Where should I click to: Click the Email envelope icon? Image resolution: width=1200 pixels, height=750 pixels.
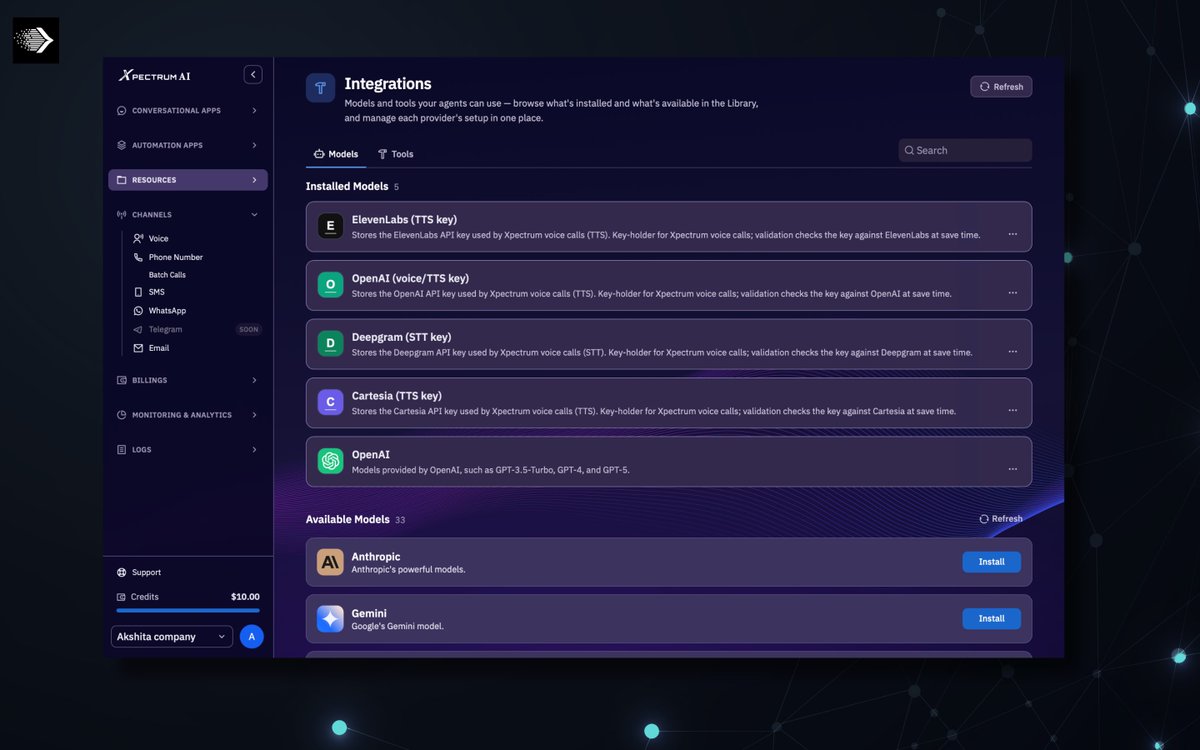[138, 348]
